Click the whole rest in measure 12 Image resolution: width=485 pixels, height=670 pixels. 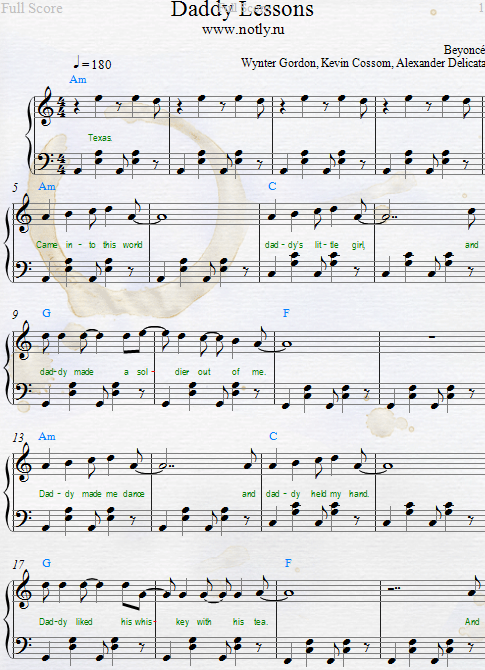pyautogui.click(x=432, y=337)
